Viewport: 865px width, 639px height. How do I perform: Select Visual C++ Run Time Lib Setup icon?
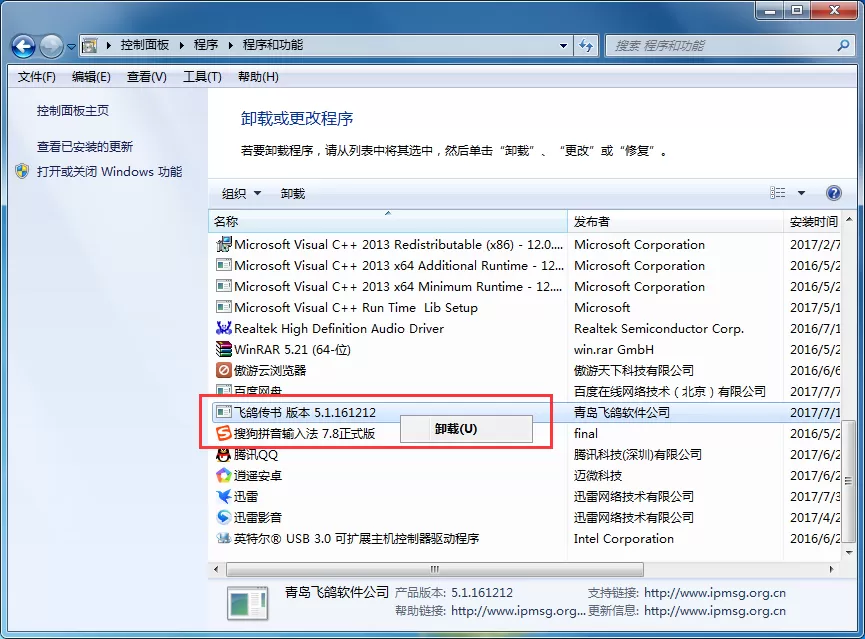[223, 307]
